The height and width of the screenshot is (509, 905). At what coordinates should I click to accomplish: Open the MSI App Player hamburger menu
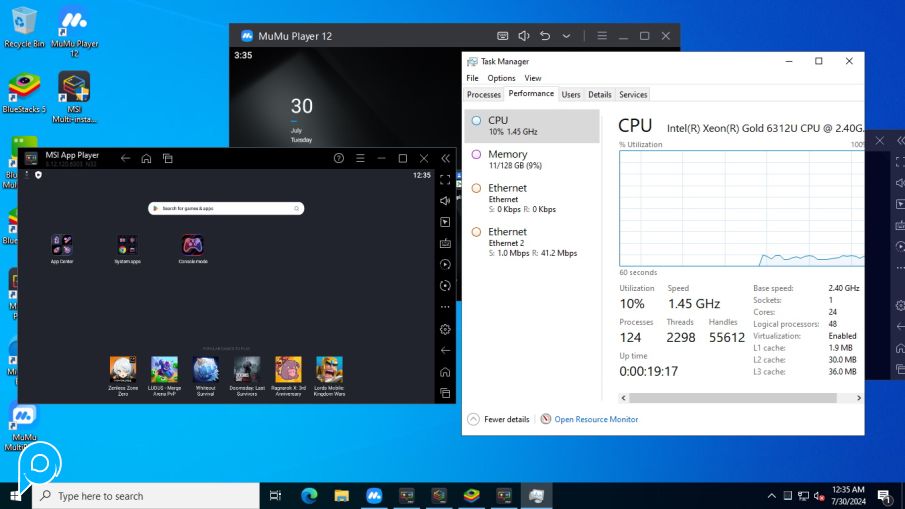[360, 158]
